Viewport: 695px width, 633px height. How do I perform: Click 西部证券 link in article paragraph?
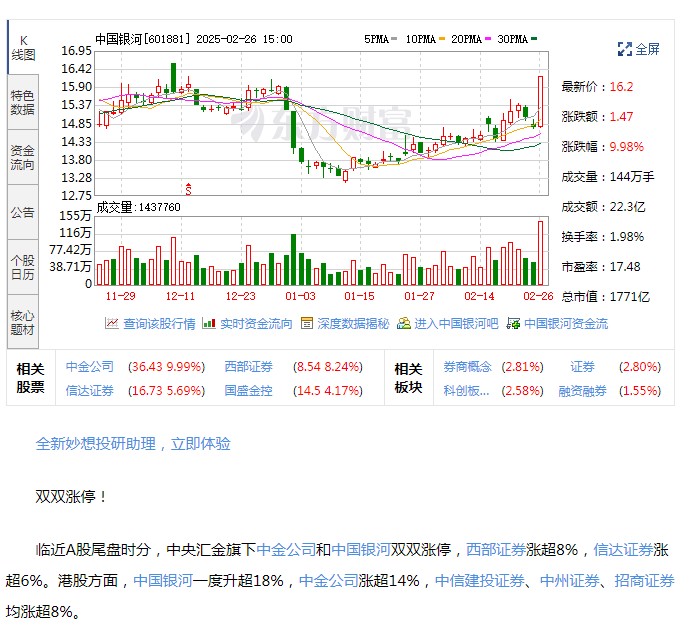(x=496, y=550)
